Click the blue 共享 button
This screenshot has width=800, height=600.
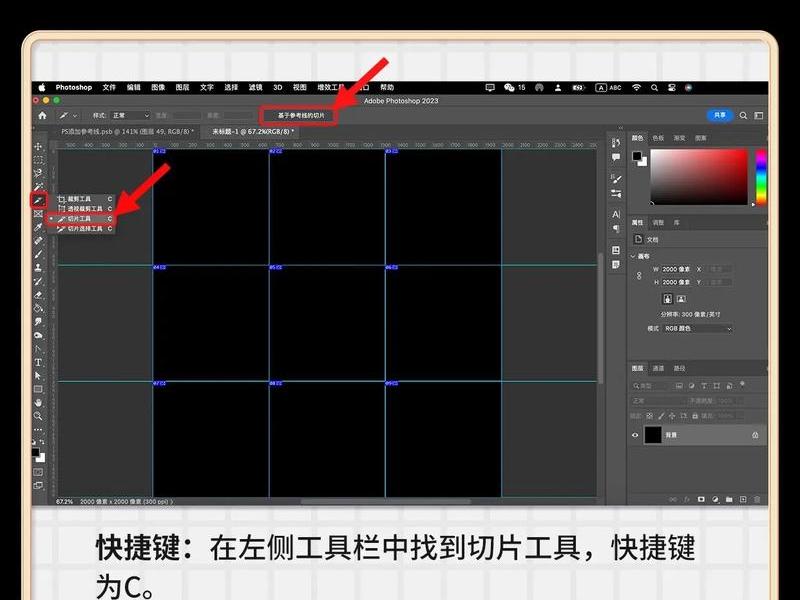pos(719,115)
